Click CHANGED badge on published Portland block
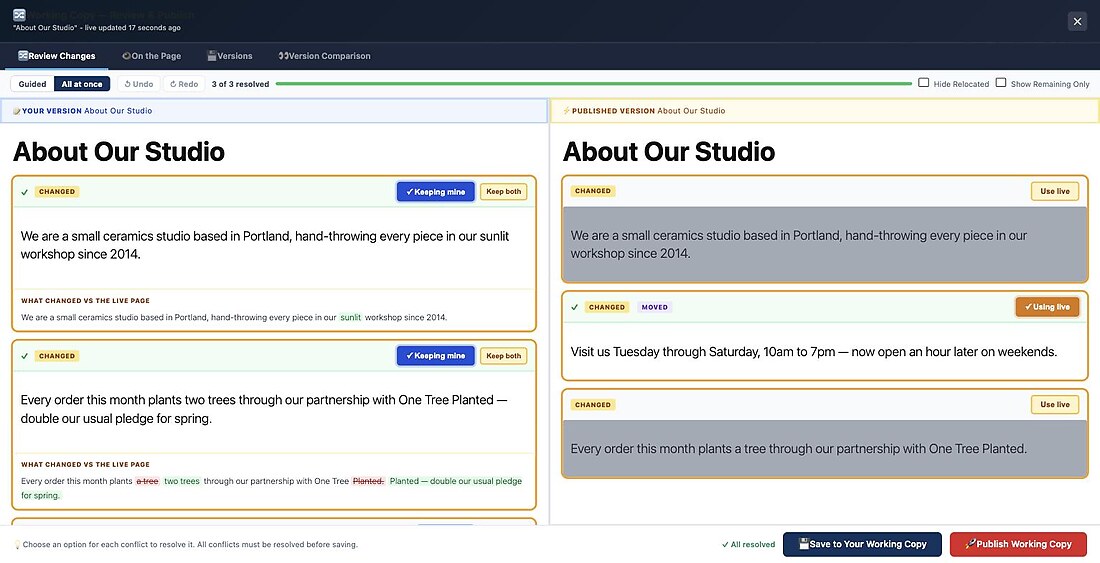 [593, 191]
